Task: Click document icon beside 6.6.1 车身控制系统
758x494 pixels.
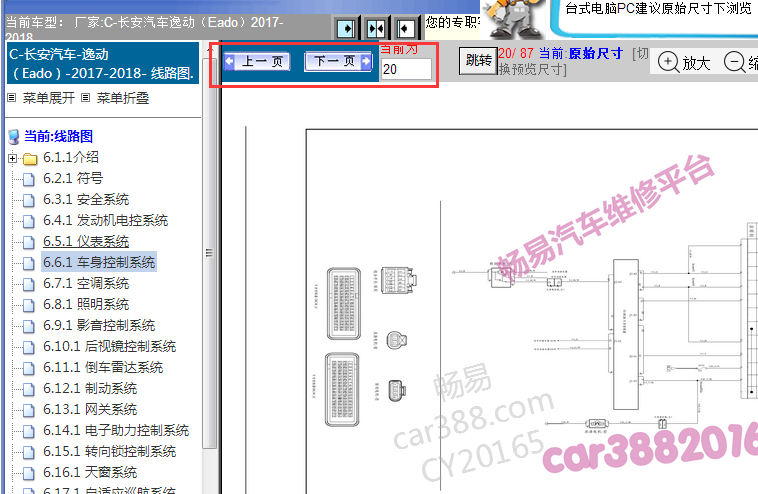Action: click(29, 263)
